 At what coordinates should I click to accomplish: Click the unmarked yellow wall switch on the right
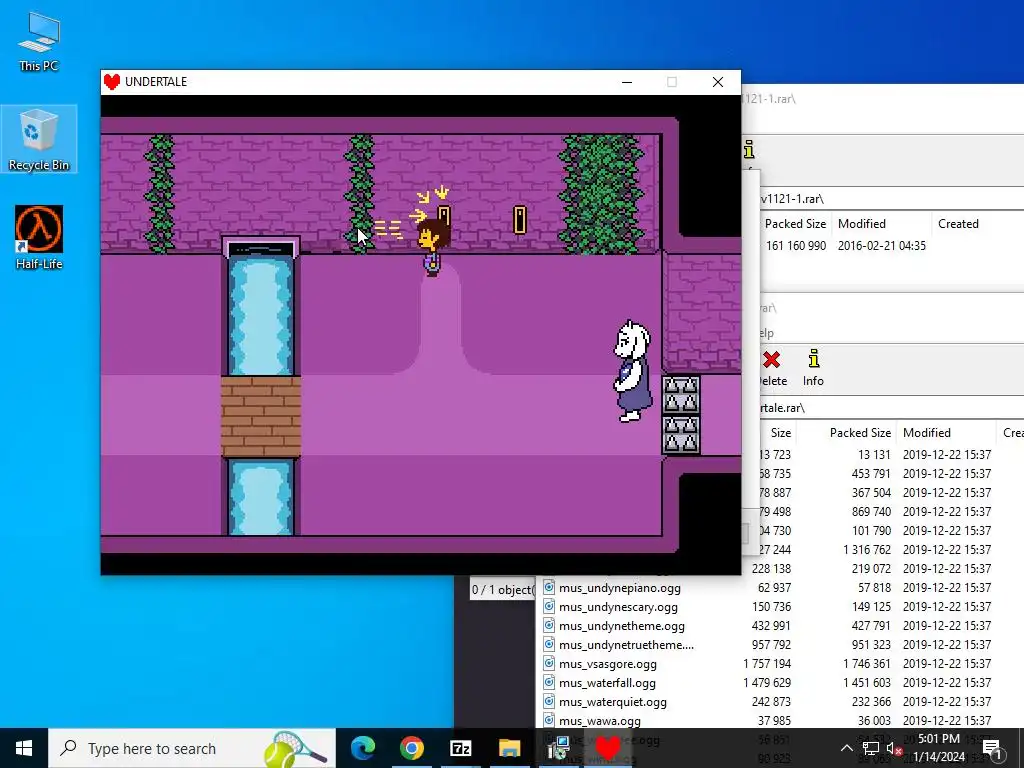click(x=520, y=220)
